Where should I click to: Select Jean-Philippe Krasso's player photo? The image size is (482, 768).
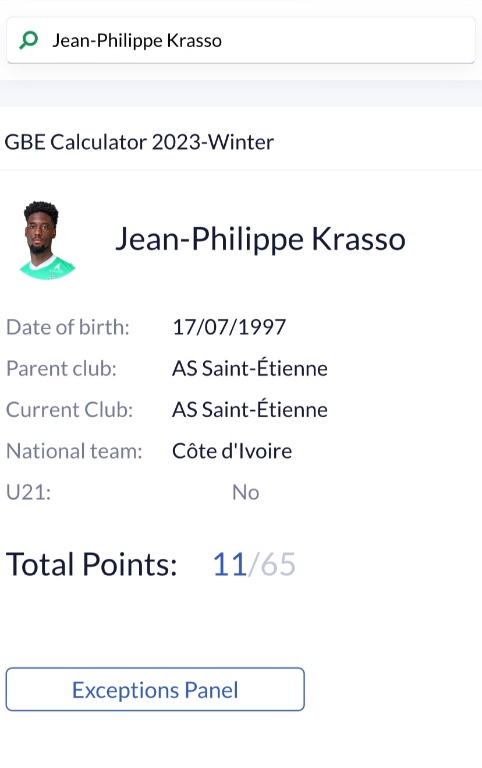(x=47, y=240)
